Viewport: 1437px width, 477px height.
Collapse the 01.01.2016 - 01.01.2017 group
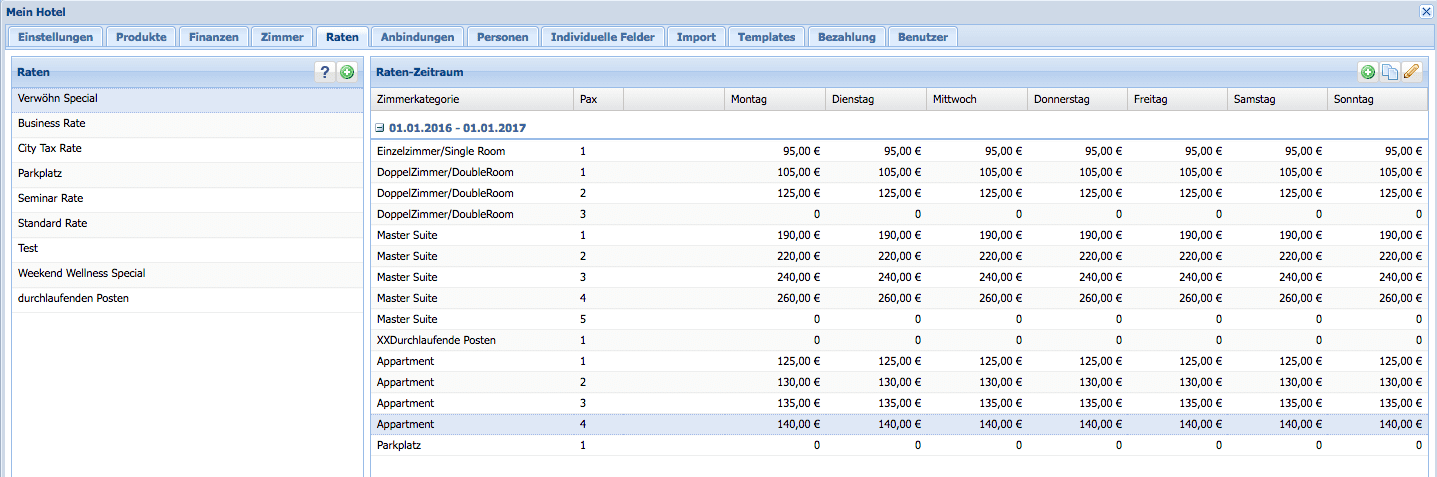pos(381,128)
